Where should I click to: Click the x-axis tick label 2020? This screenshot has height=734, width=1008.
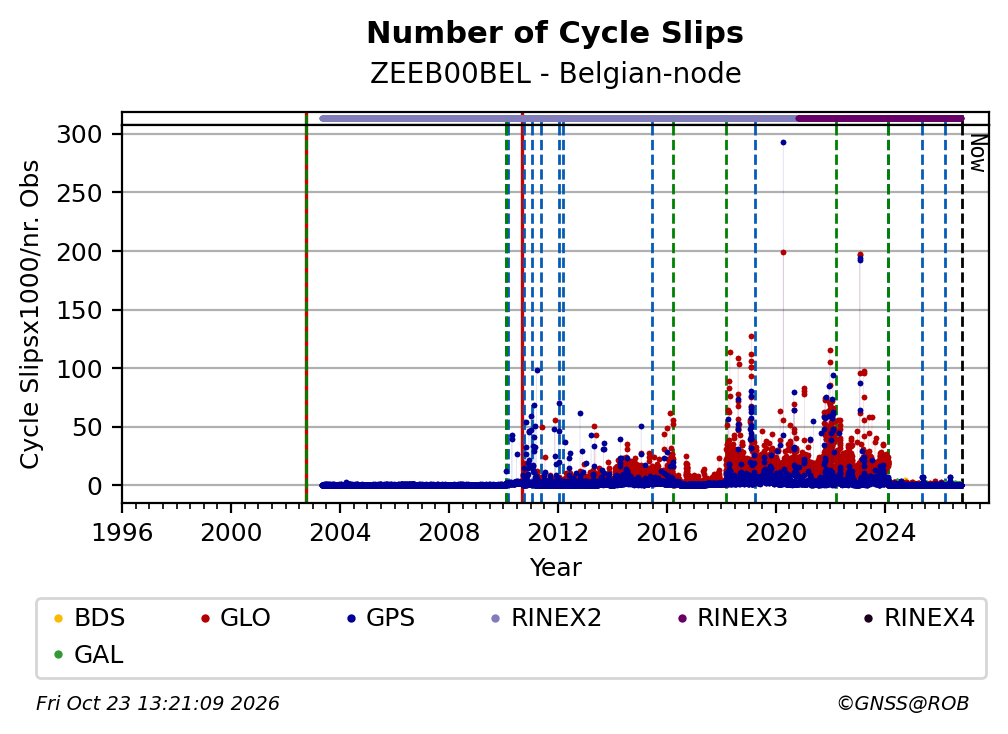[775, 533]
